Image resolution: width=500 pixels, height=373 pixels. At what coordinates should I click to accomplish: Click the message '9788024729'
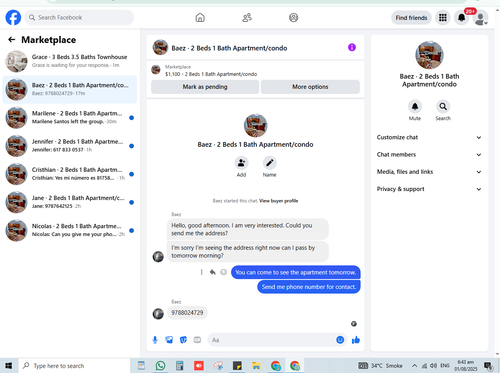(x=187, y=313)
